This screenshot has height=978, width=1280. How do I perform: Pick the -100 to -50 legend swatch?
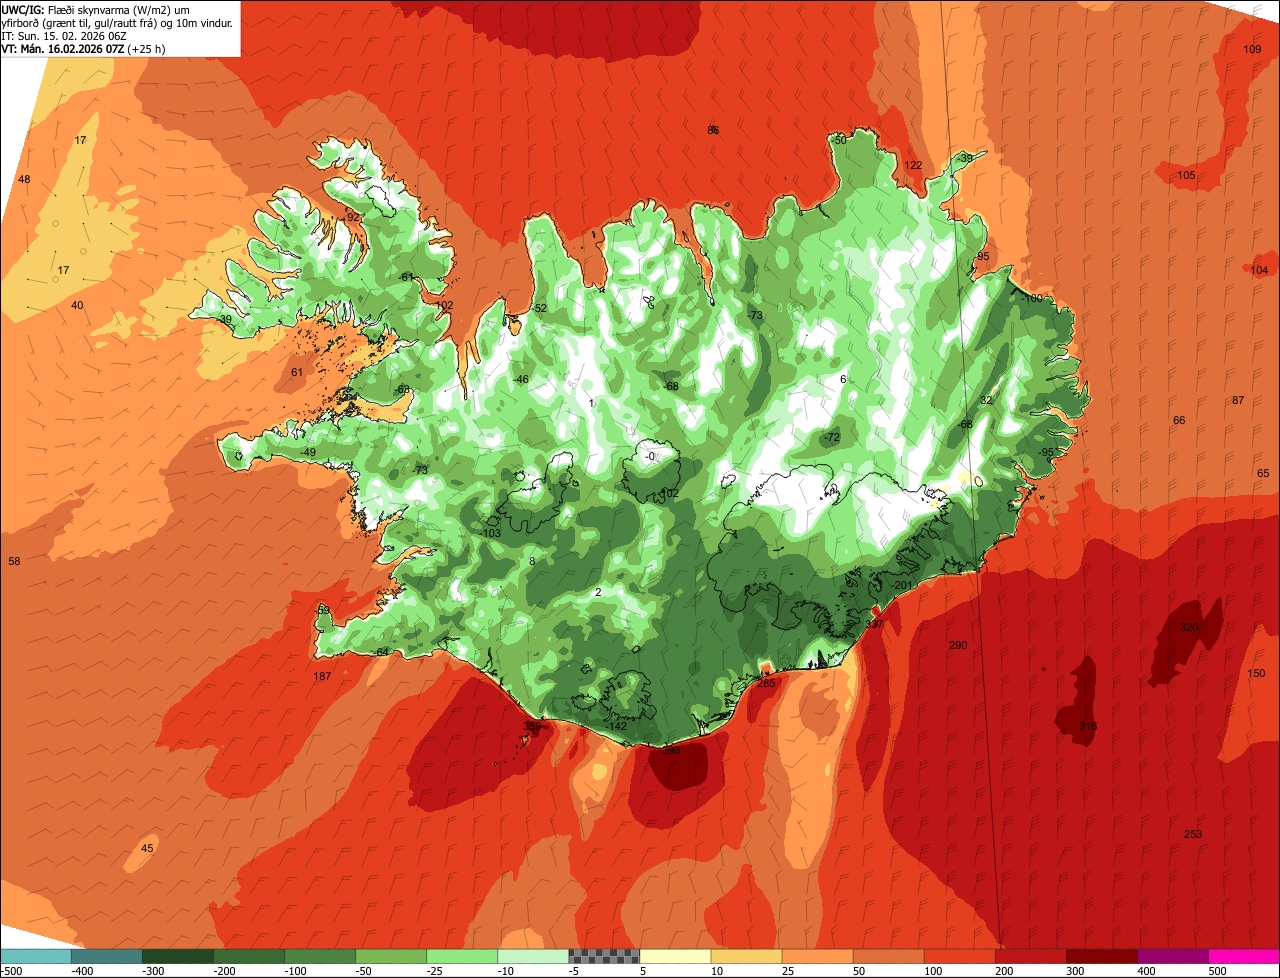[x=320, y=956]
